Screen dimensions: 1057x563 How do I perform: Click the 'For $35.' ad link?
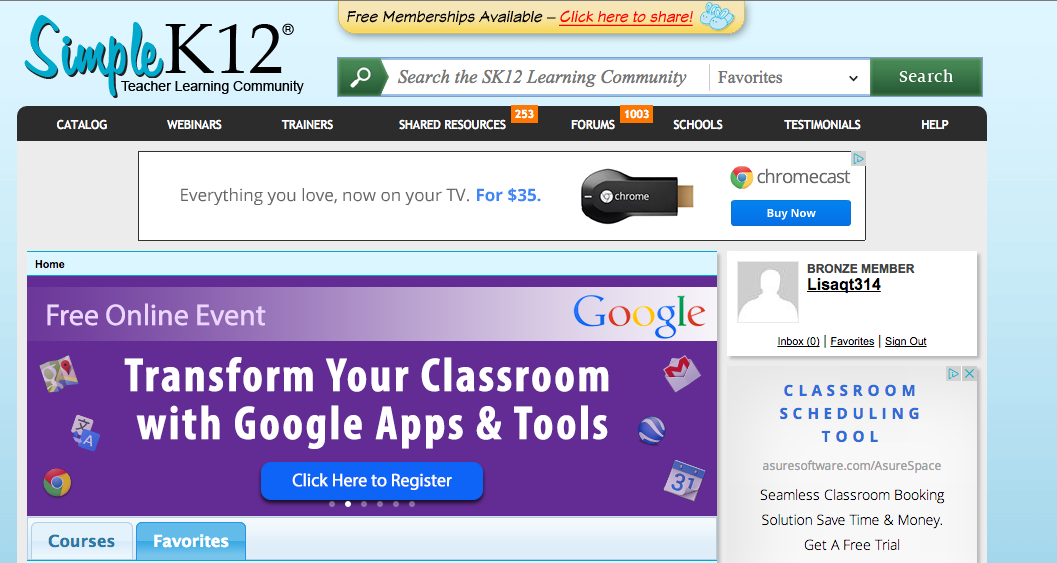click(x=508, y=196)
